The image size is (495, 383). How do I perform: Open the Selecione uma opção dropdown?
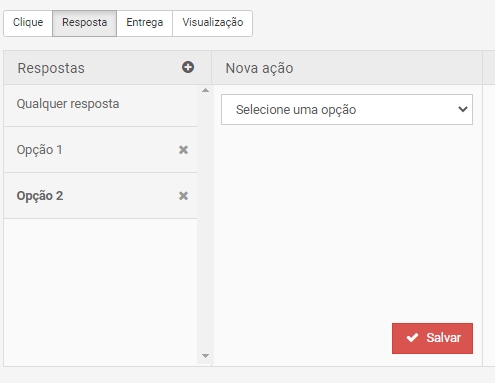click(347, 110)
